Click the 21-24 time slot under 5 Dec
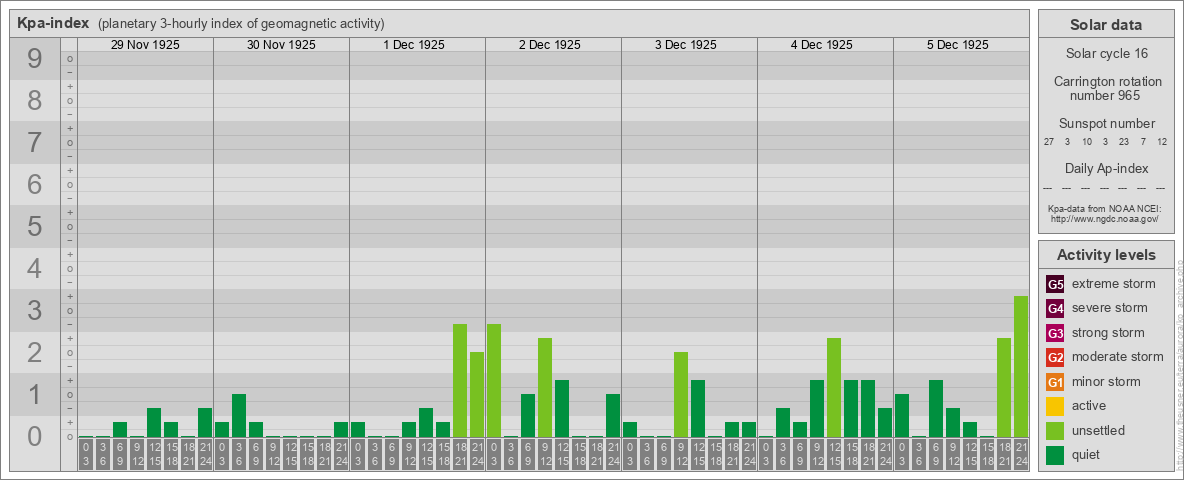This screenshot has width=1184, height=480. [1021, 455]
